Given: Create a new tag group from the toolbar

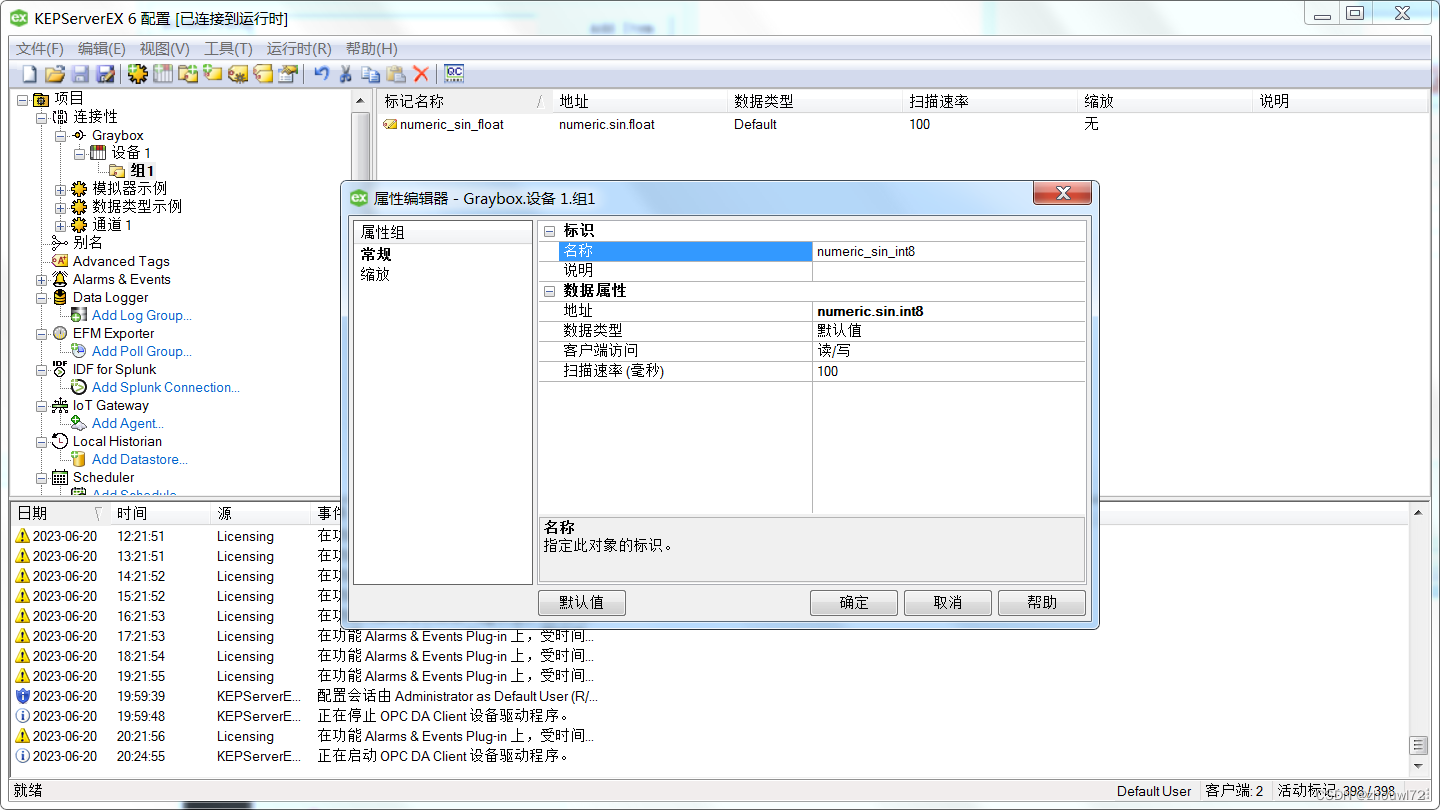Looking at the screenshot, I should (x=187, y=73).
